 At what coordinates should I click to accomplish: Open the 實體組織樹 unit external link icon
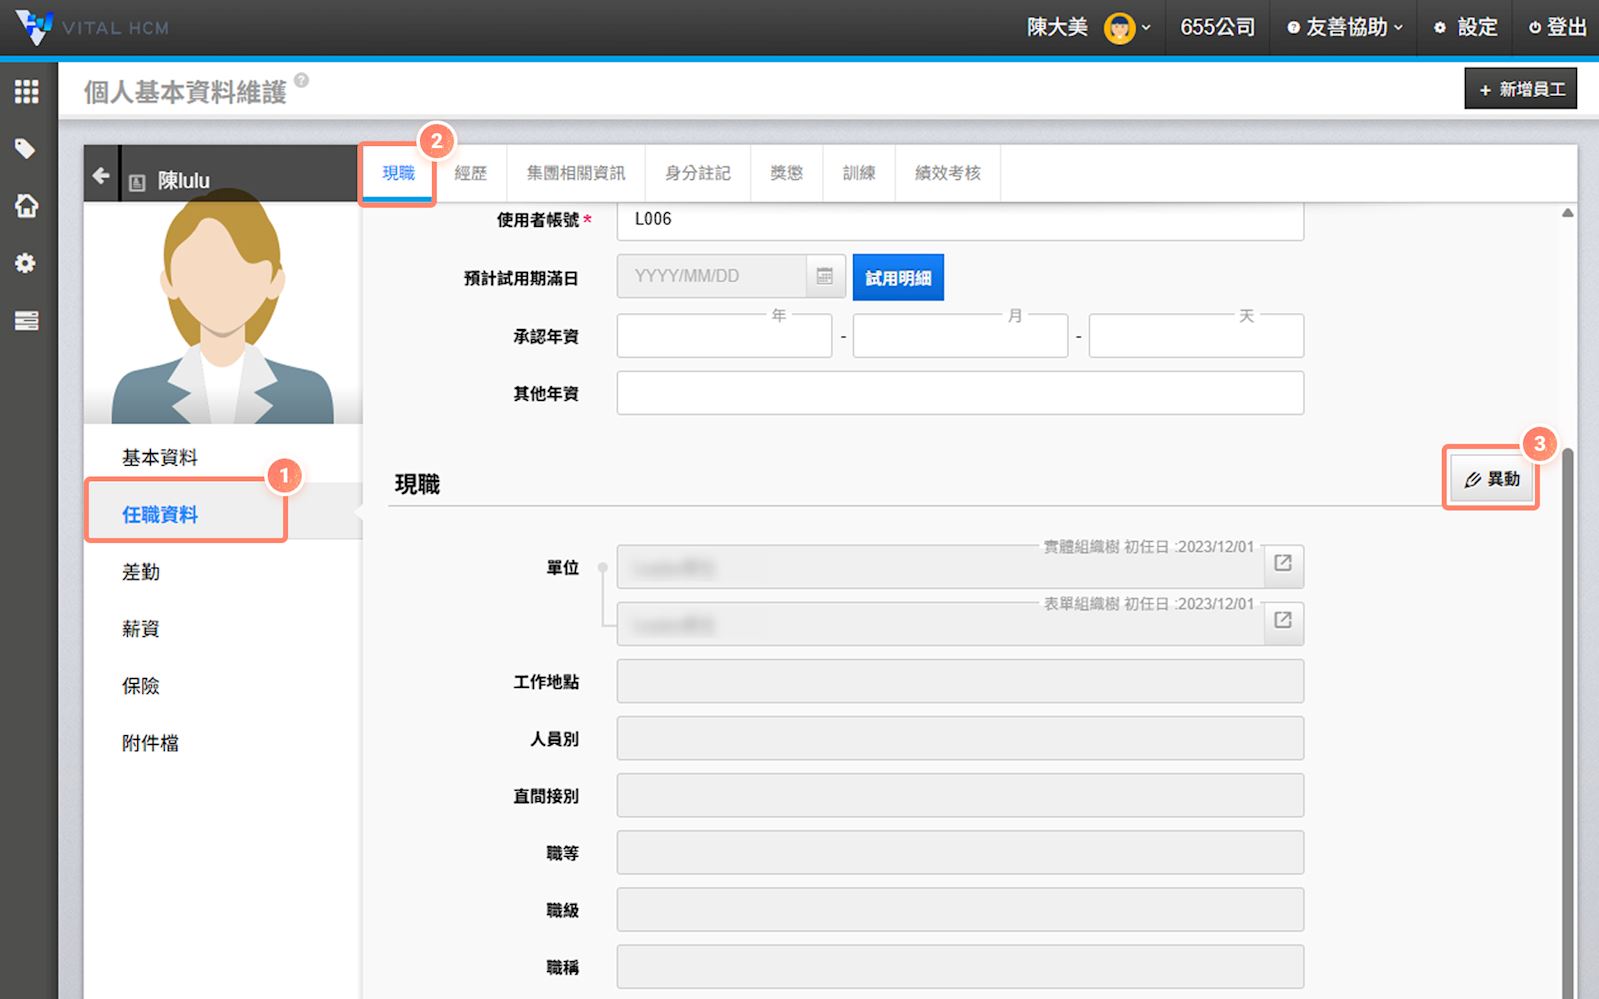point(1283,564)
